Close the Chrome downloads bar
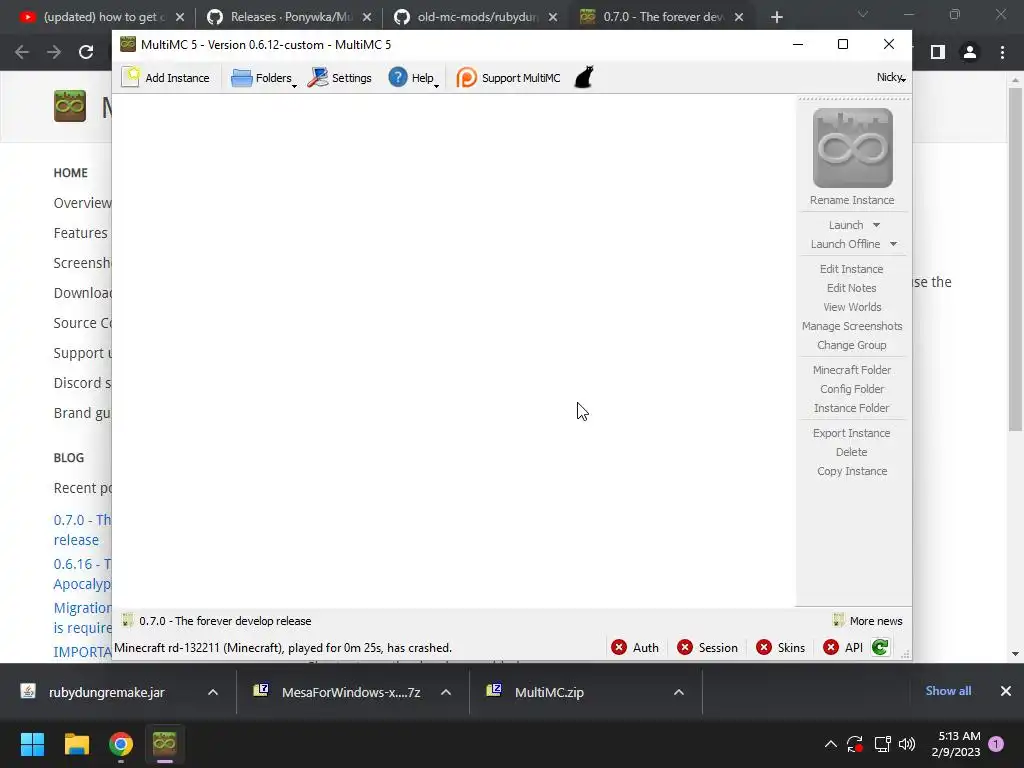This screenshot has width=1024, height=768. pos(1006,691)
